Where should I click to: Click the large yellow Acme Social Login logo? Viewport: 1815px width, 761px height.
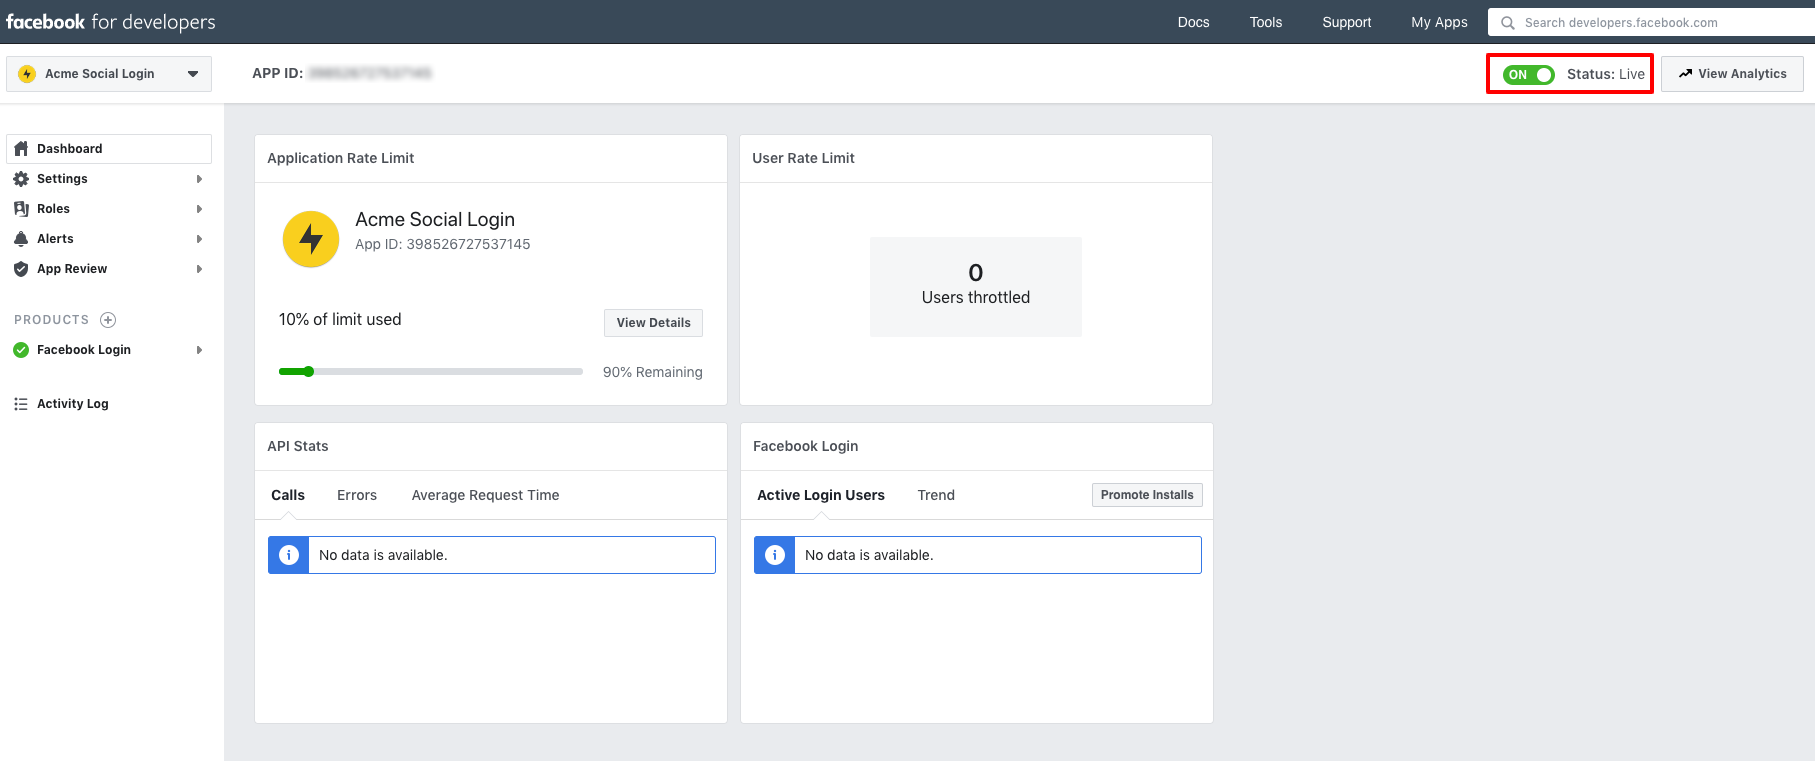(x=311, y=239)
